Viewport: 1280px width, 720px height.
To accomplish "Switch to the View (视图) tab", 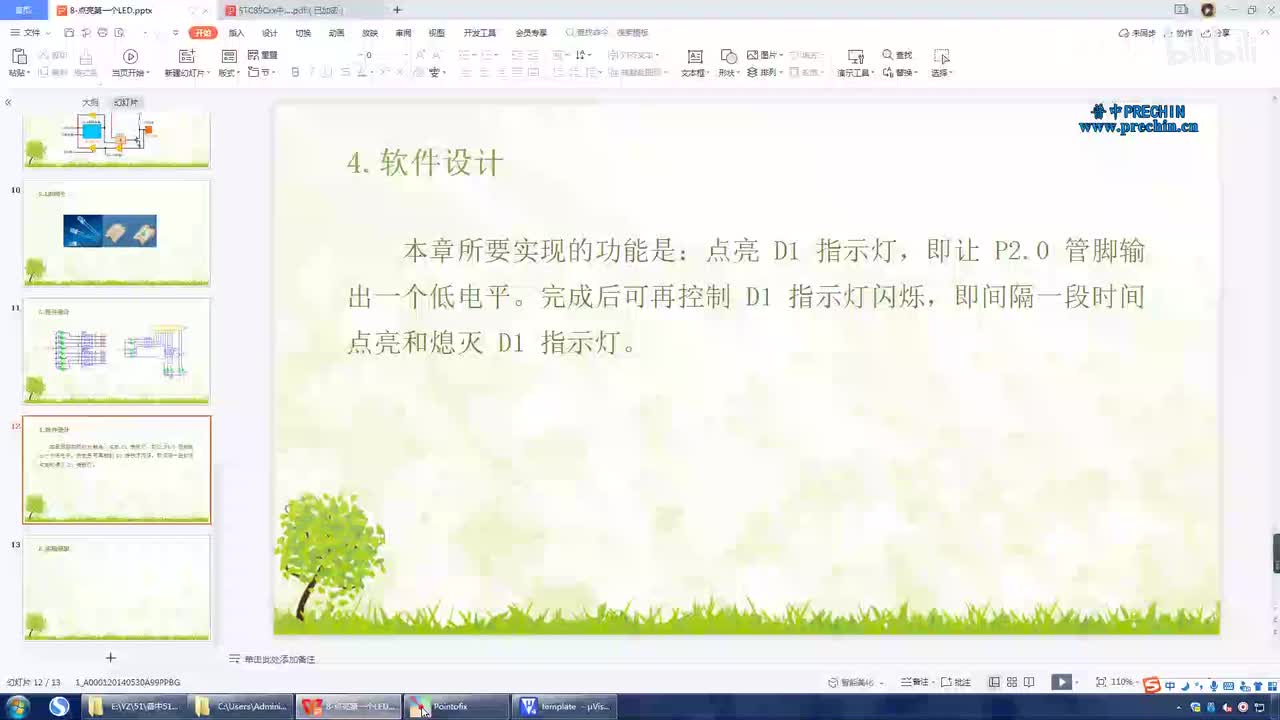I will coord(437,33).
